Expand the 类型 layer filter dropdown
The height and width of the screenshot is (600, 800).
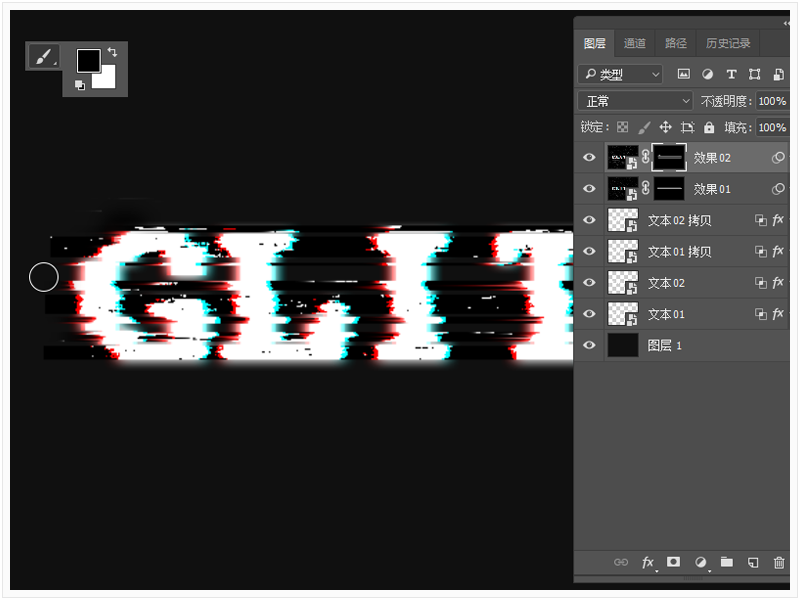pos(621,74)
